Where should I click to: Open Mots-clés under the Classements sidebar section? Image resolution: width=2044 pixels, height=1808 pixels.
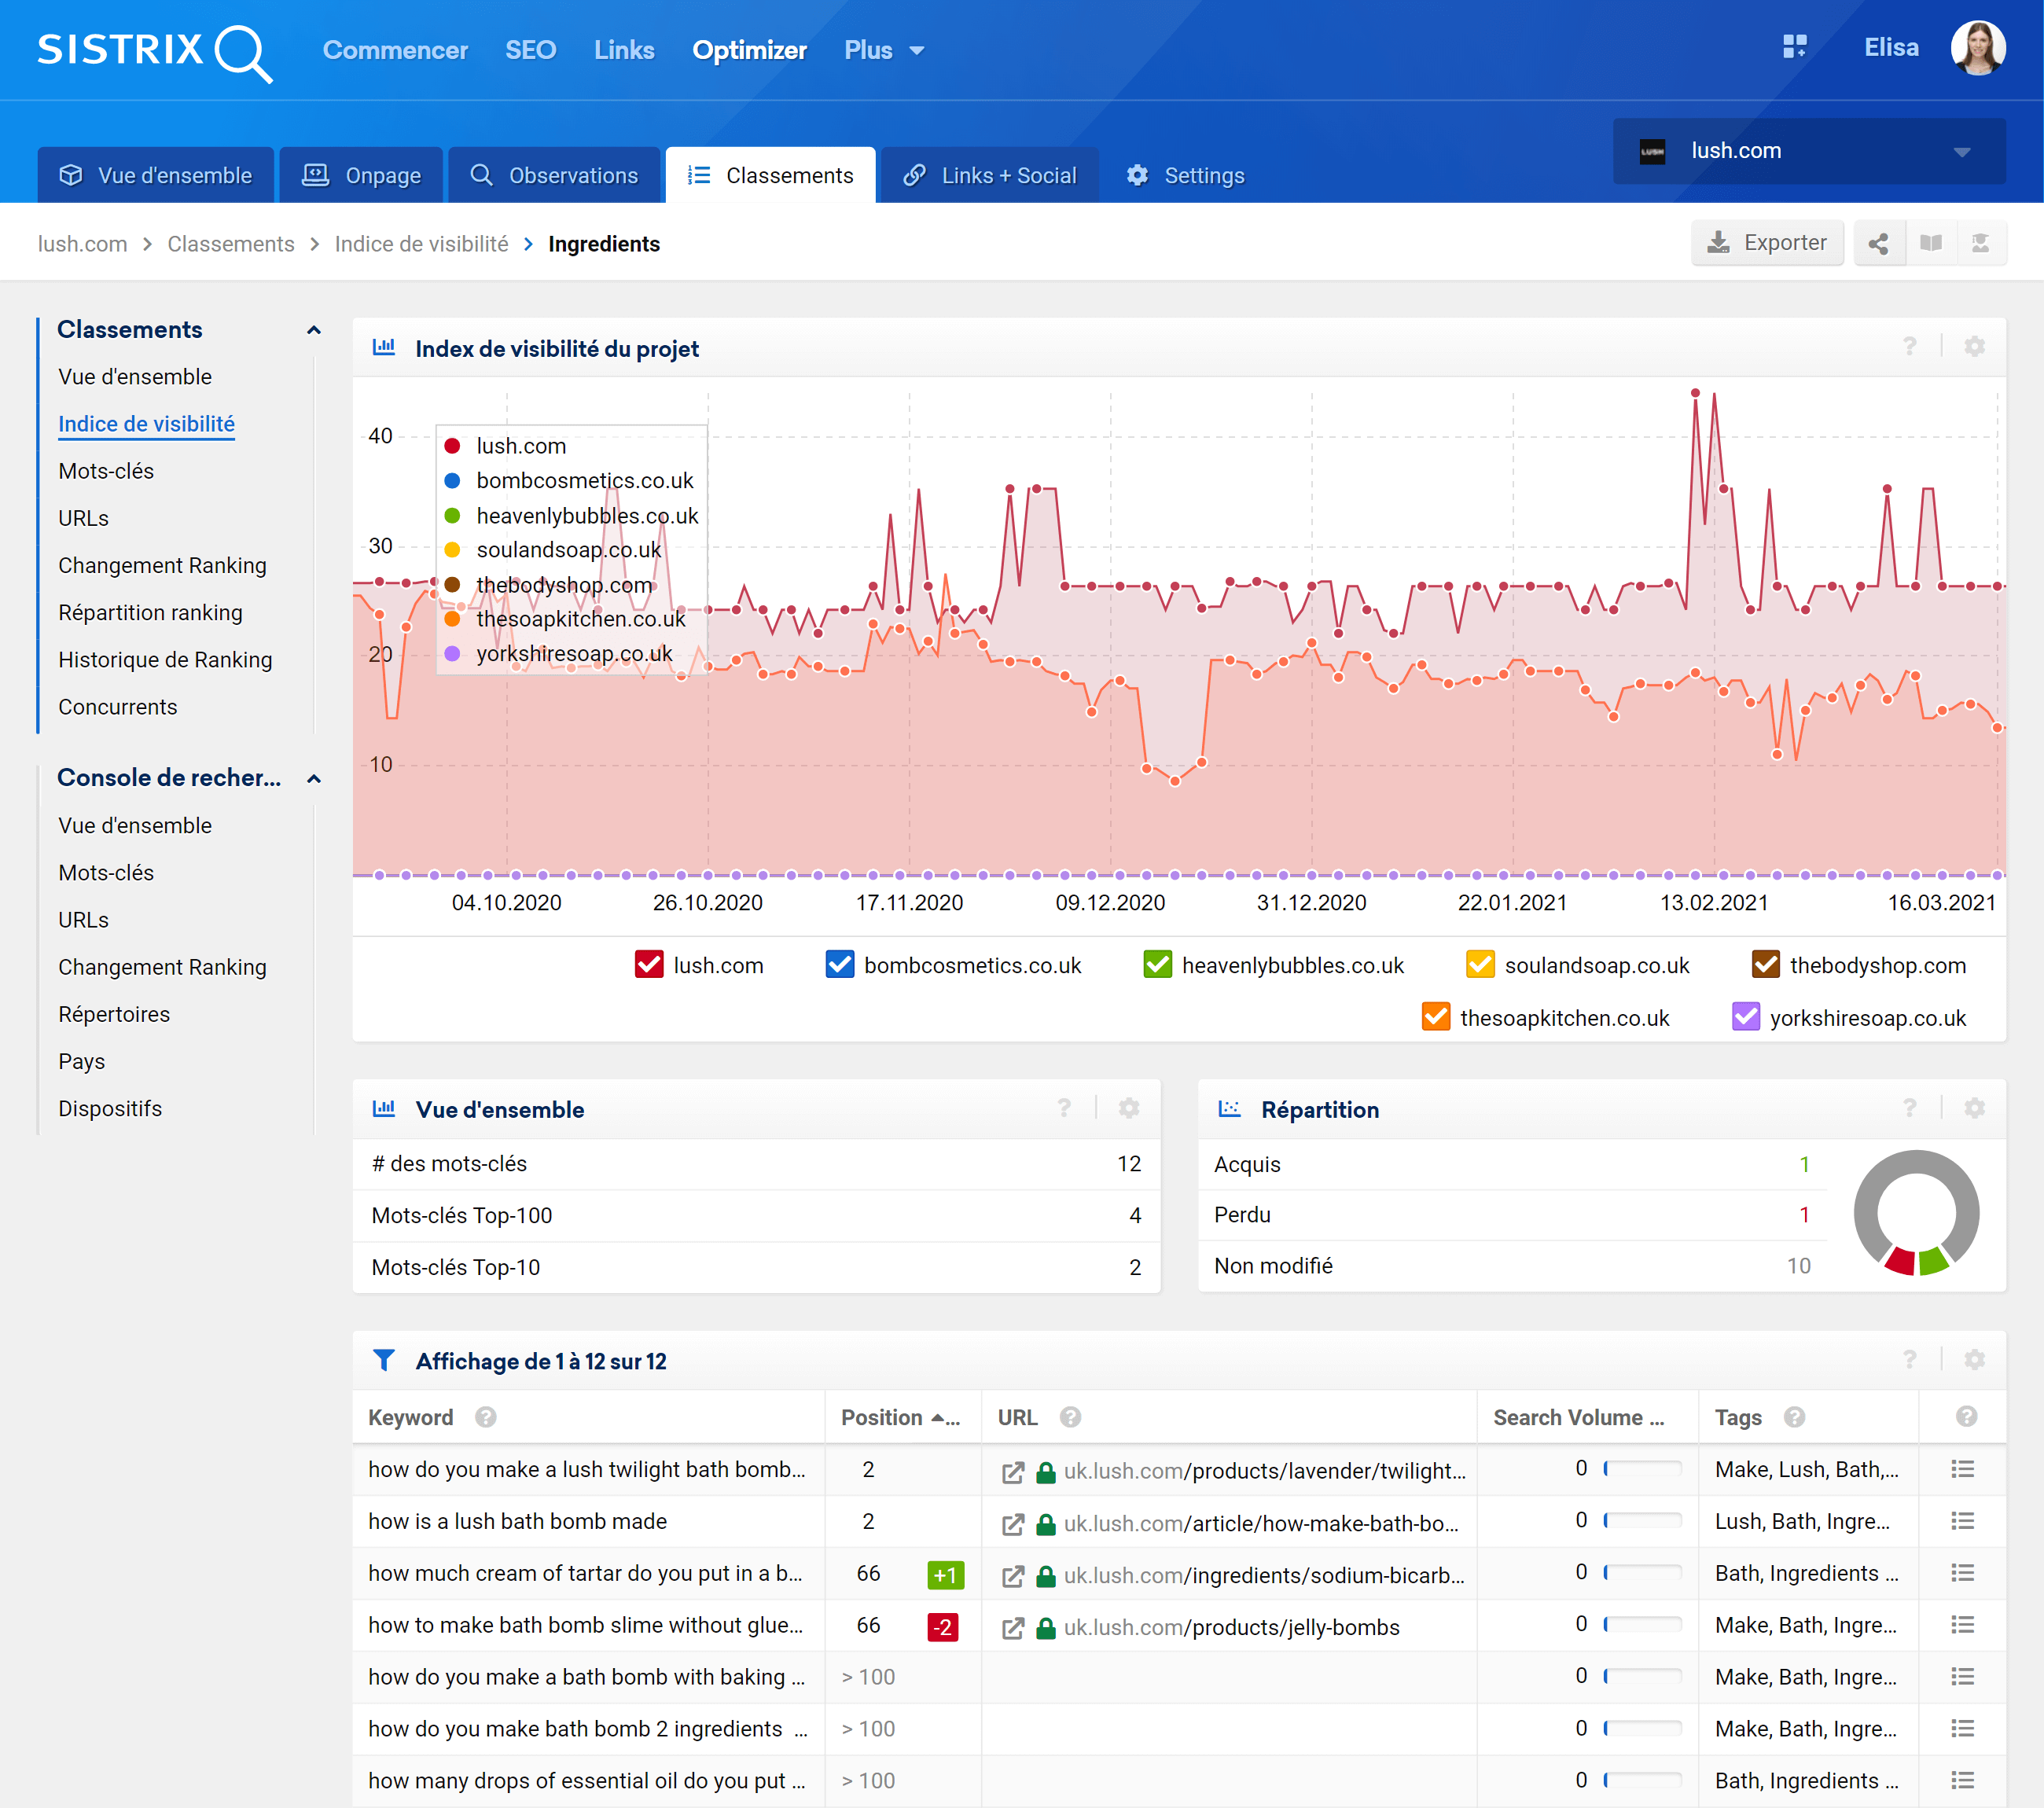coord(106,471)
